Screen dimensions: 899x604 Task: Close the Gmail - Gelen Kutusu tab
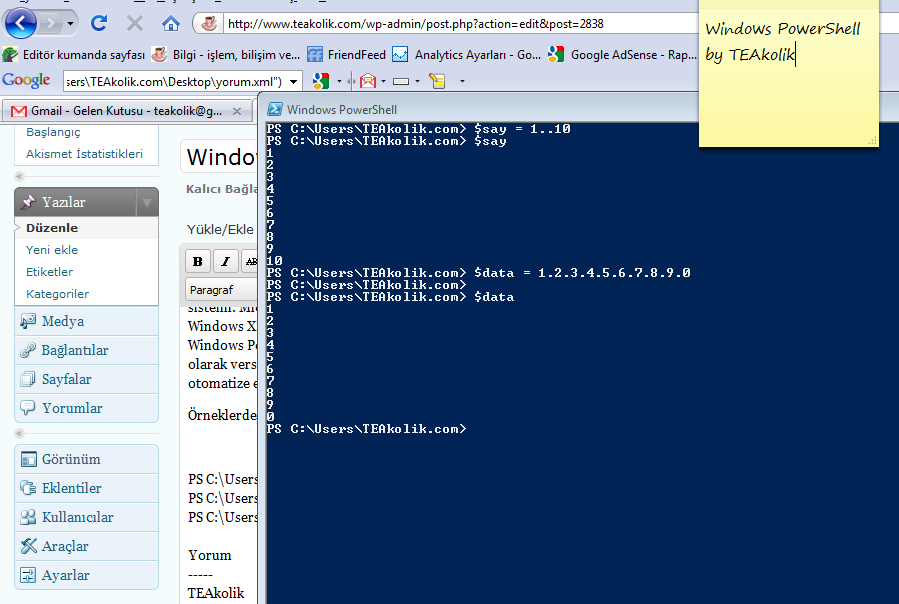237,111
